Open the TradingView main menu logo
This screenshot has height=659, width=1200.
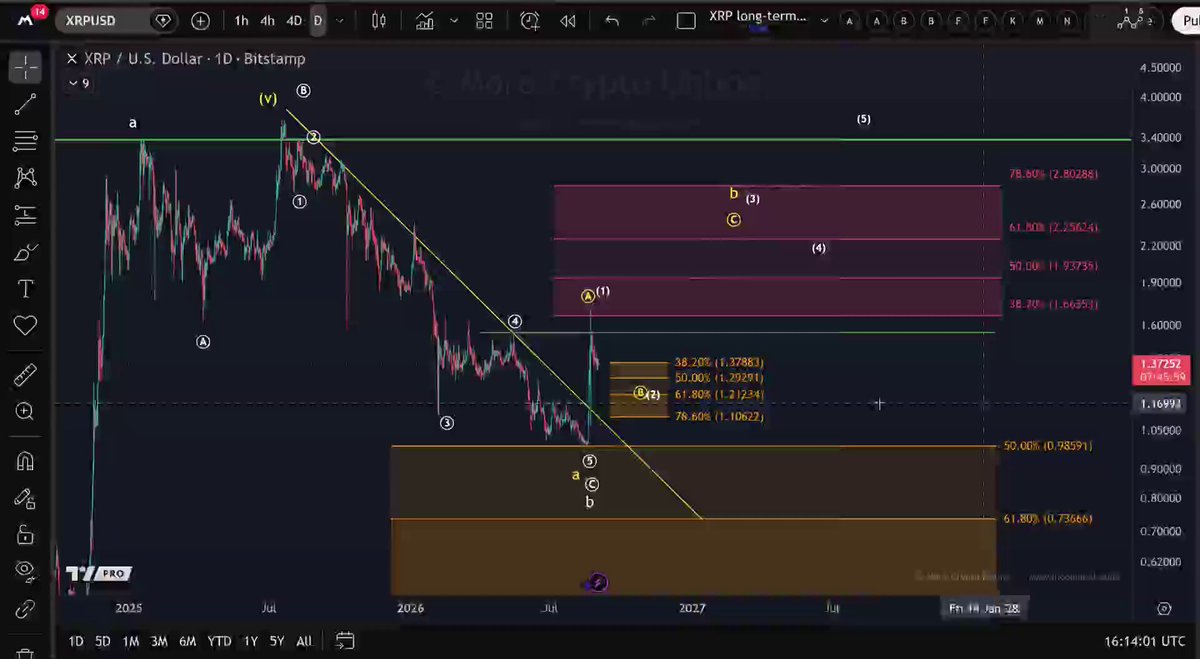[27, 19]
